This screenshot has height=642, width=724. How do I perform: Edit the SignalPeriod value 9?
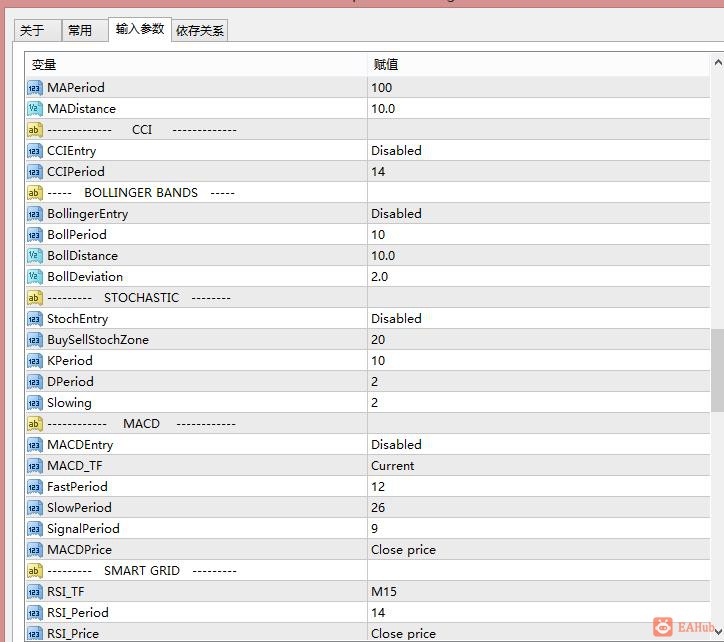538,529
